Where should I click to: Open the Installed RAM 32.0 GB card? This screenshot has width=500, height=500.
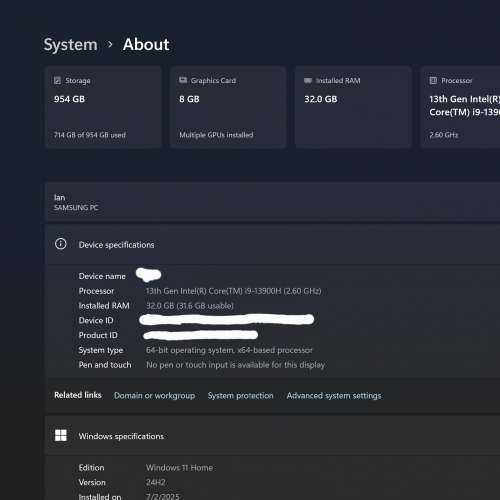pyautogui.click(x=353, y=107)
